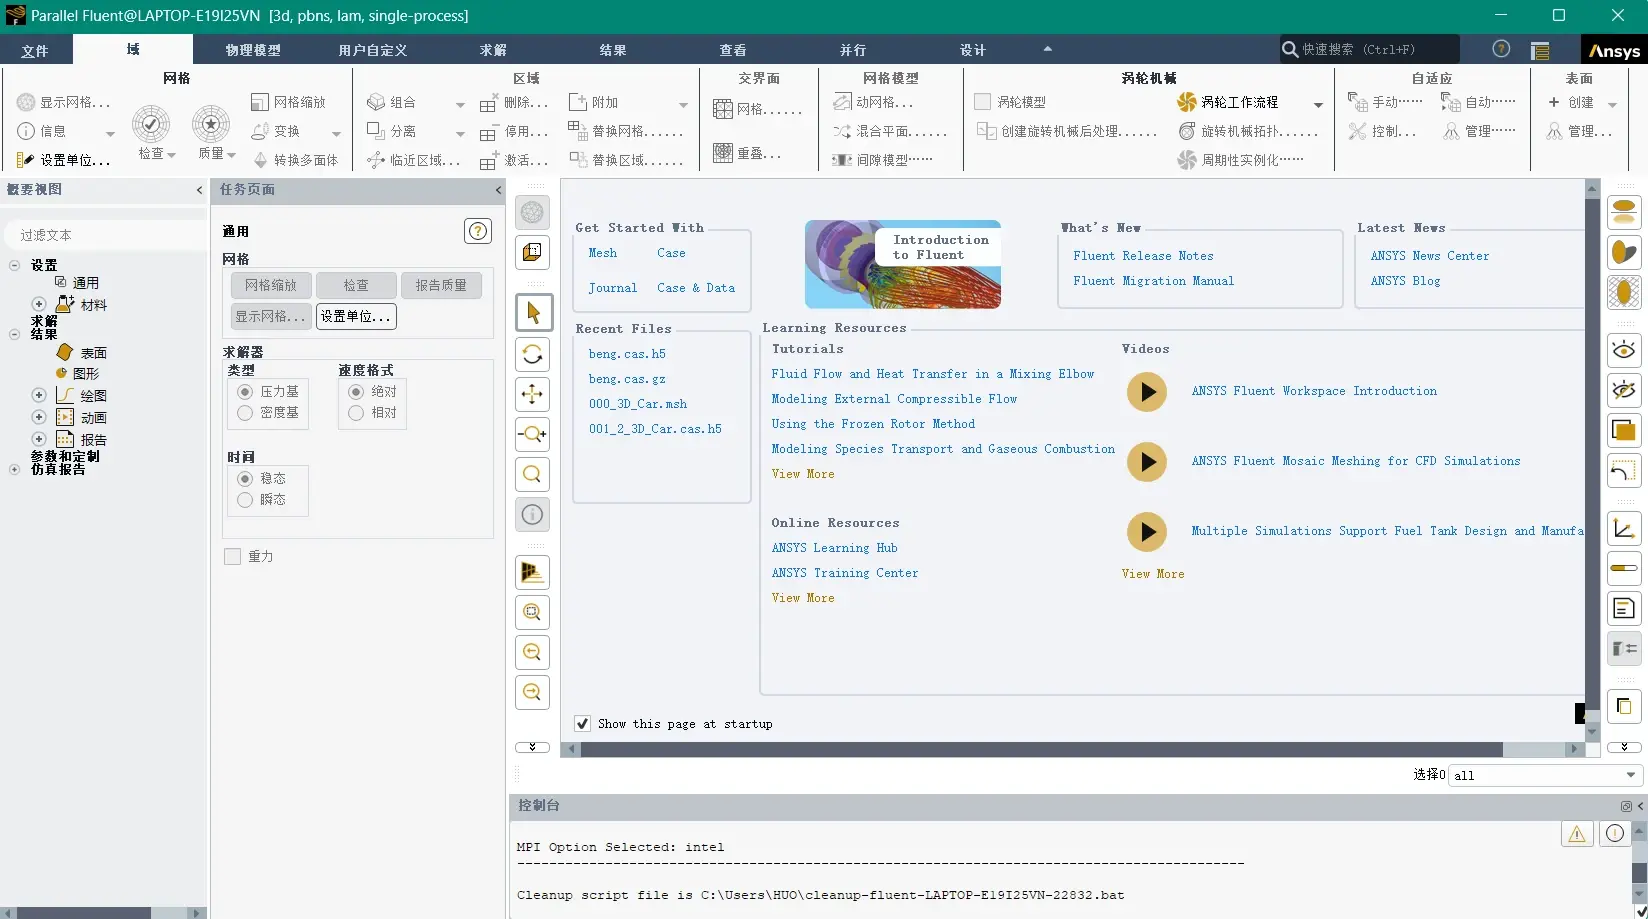Select the pan view tool
Screen dimensions: 1648x919
tap(533, 394)
